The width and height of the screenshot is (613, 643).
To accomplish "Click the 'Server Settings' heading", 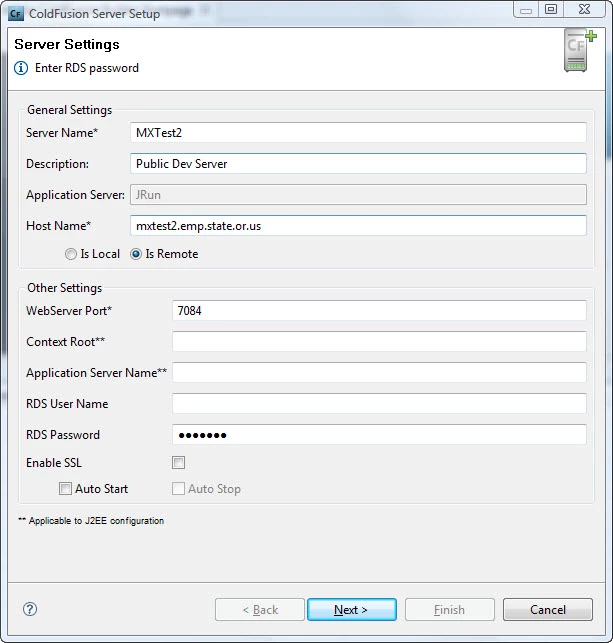I will [67, 44].
